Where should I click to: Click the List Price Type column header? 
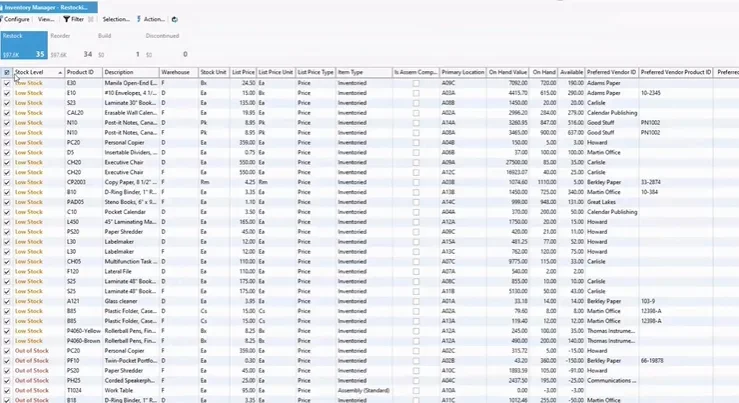coord(315,72)
